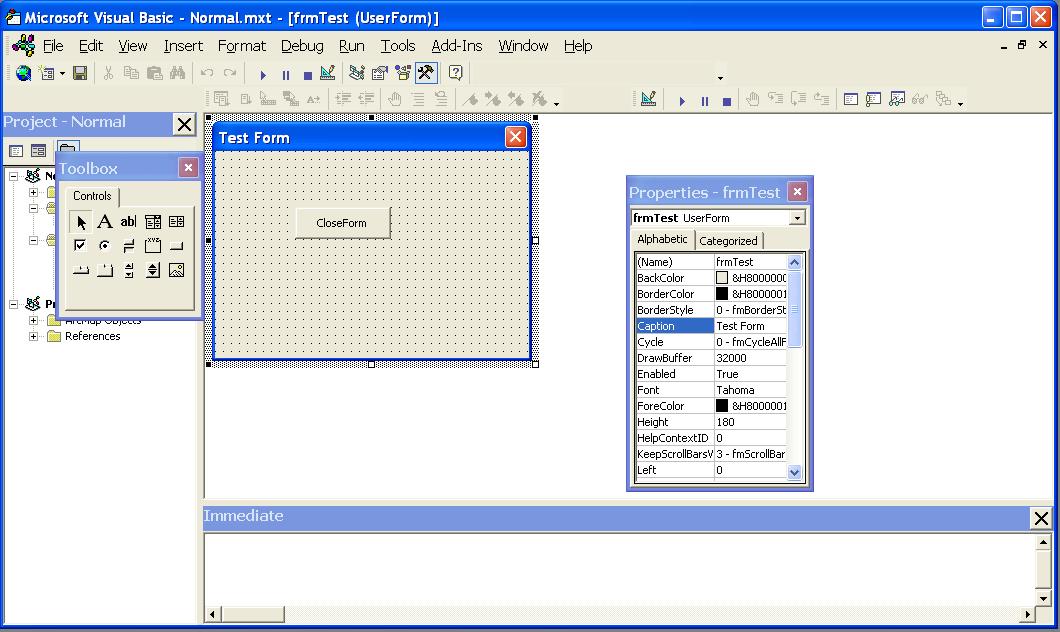Viewport: 1060px width, 632px height.
Task: Run macro with Standard toolbar play button
Action: point(263,75)
